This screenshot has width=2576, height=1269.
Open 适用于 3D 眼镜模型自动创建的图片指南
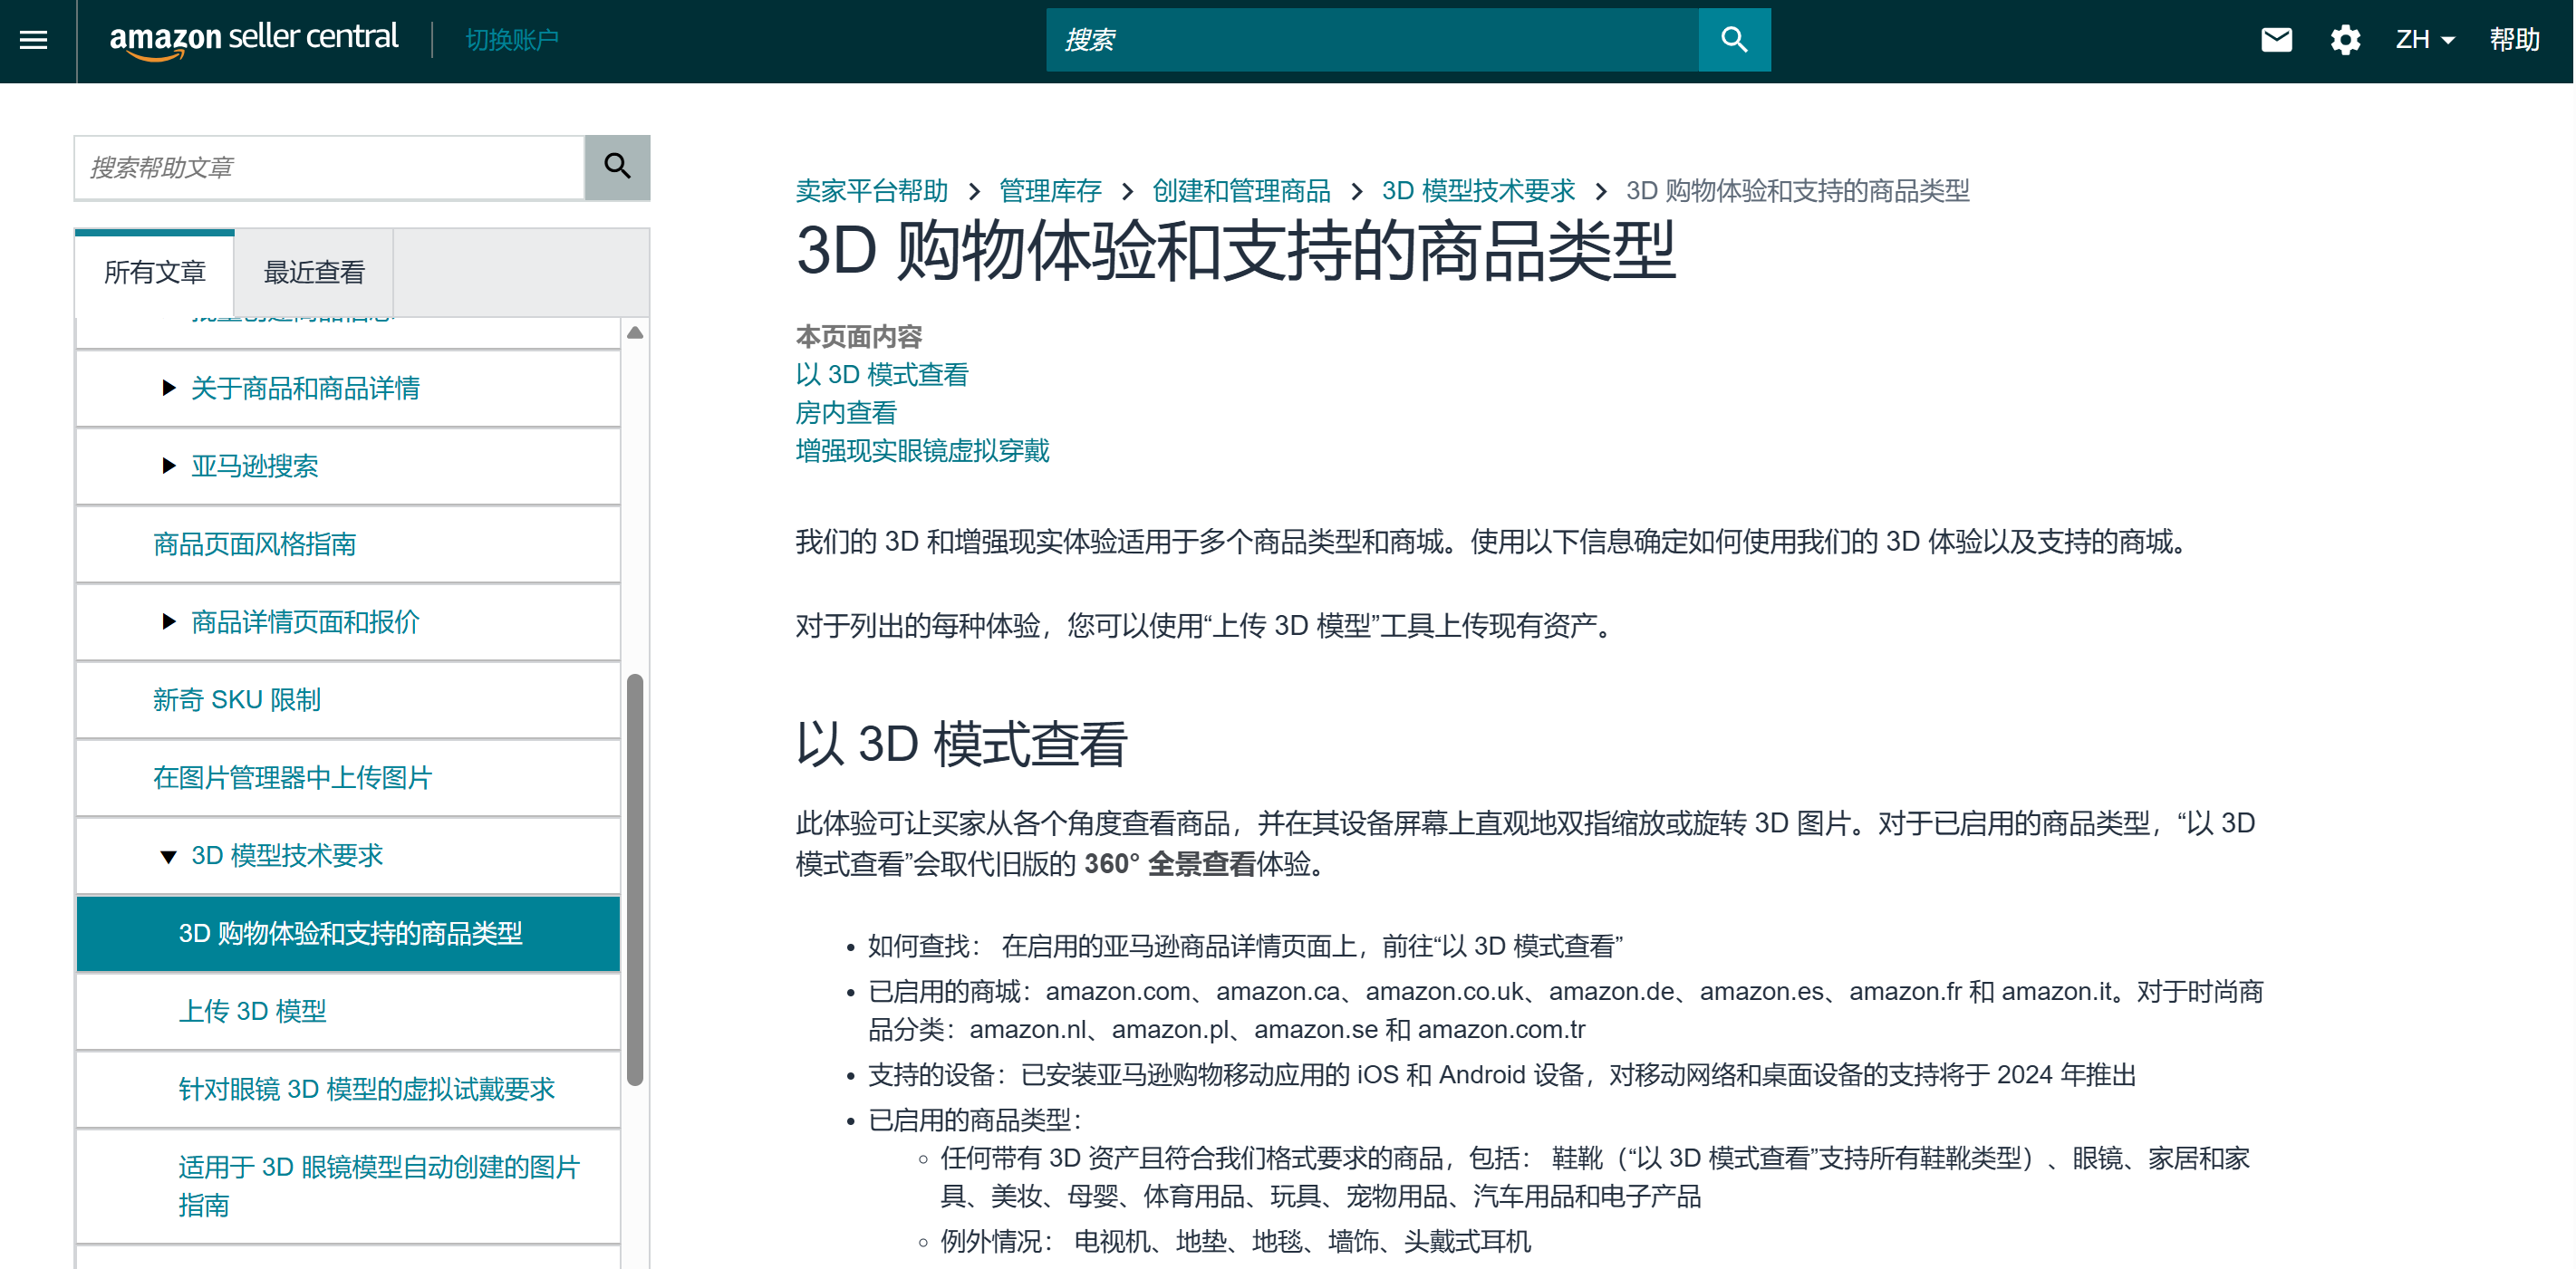click(x=379, y=1186)
